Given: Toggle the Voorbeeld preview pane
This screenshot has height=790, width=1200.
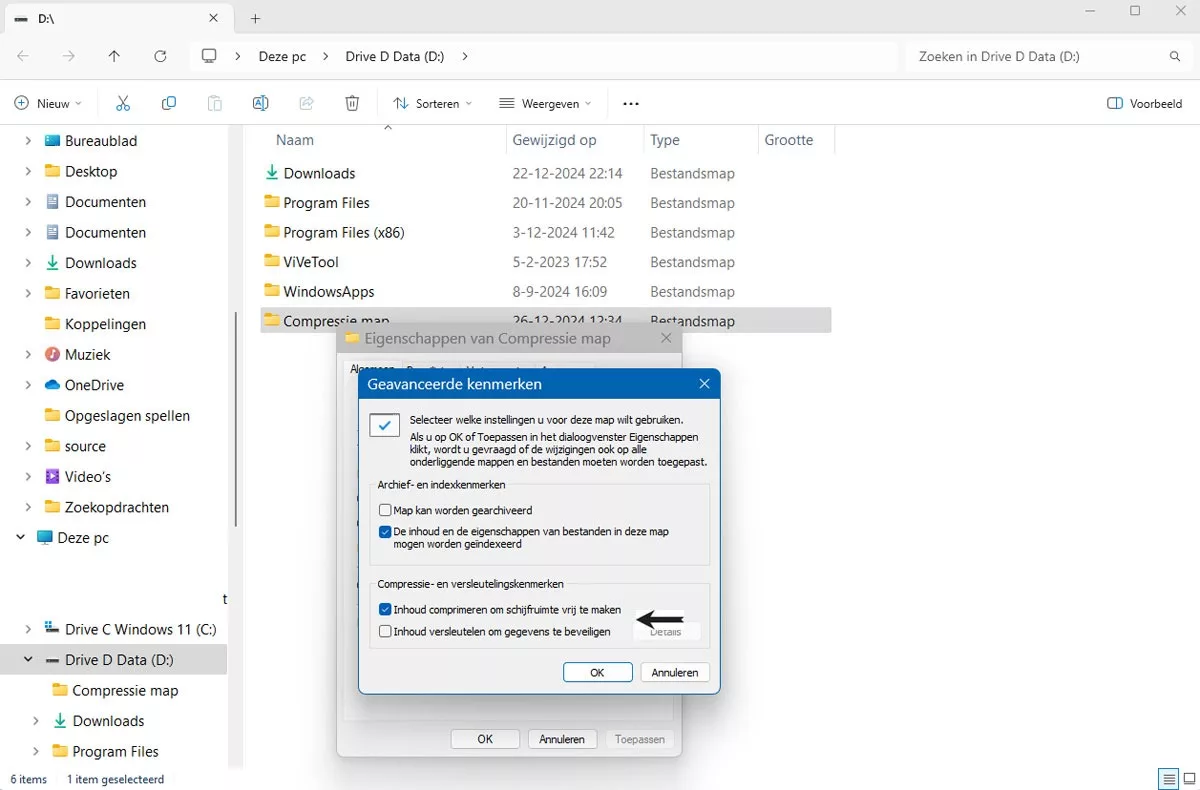Looking at the screenshot, I should (1145, 103).
